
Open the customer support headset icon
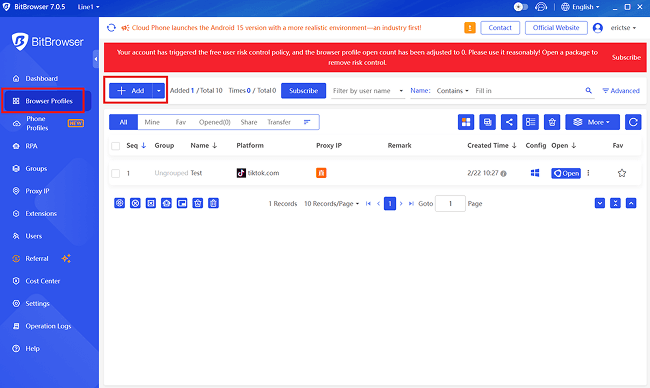[x=541, y=7]
